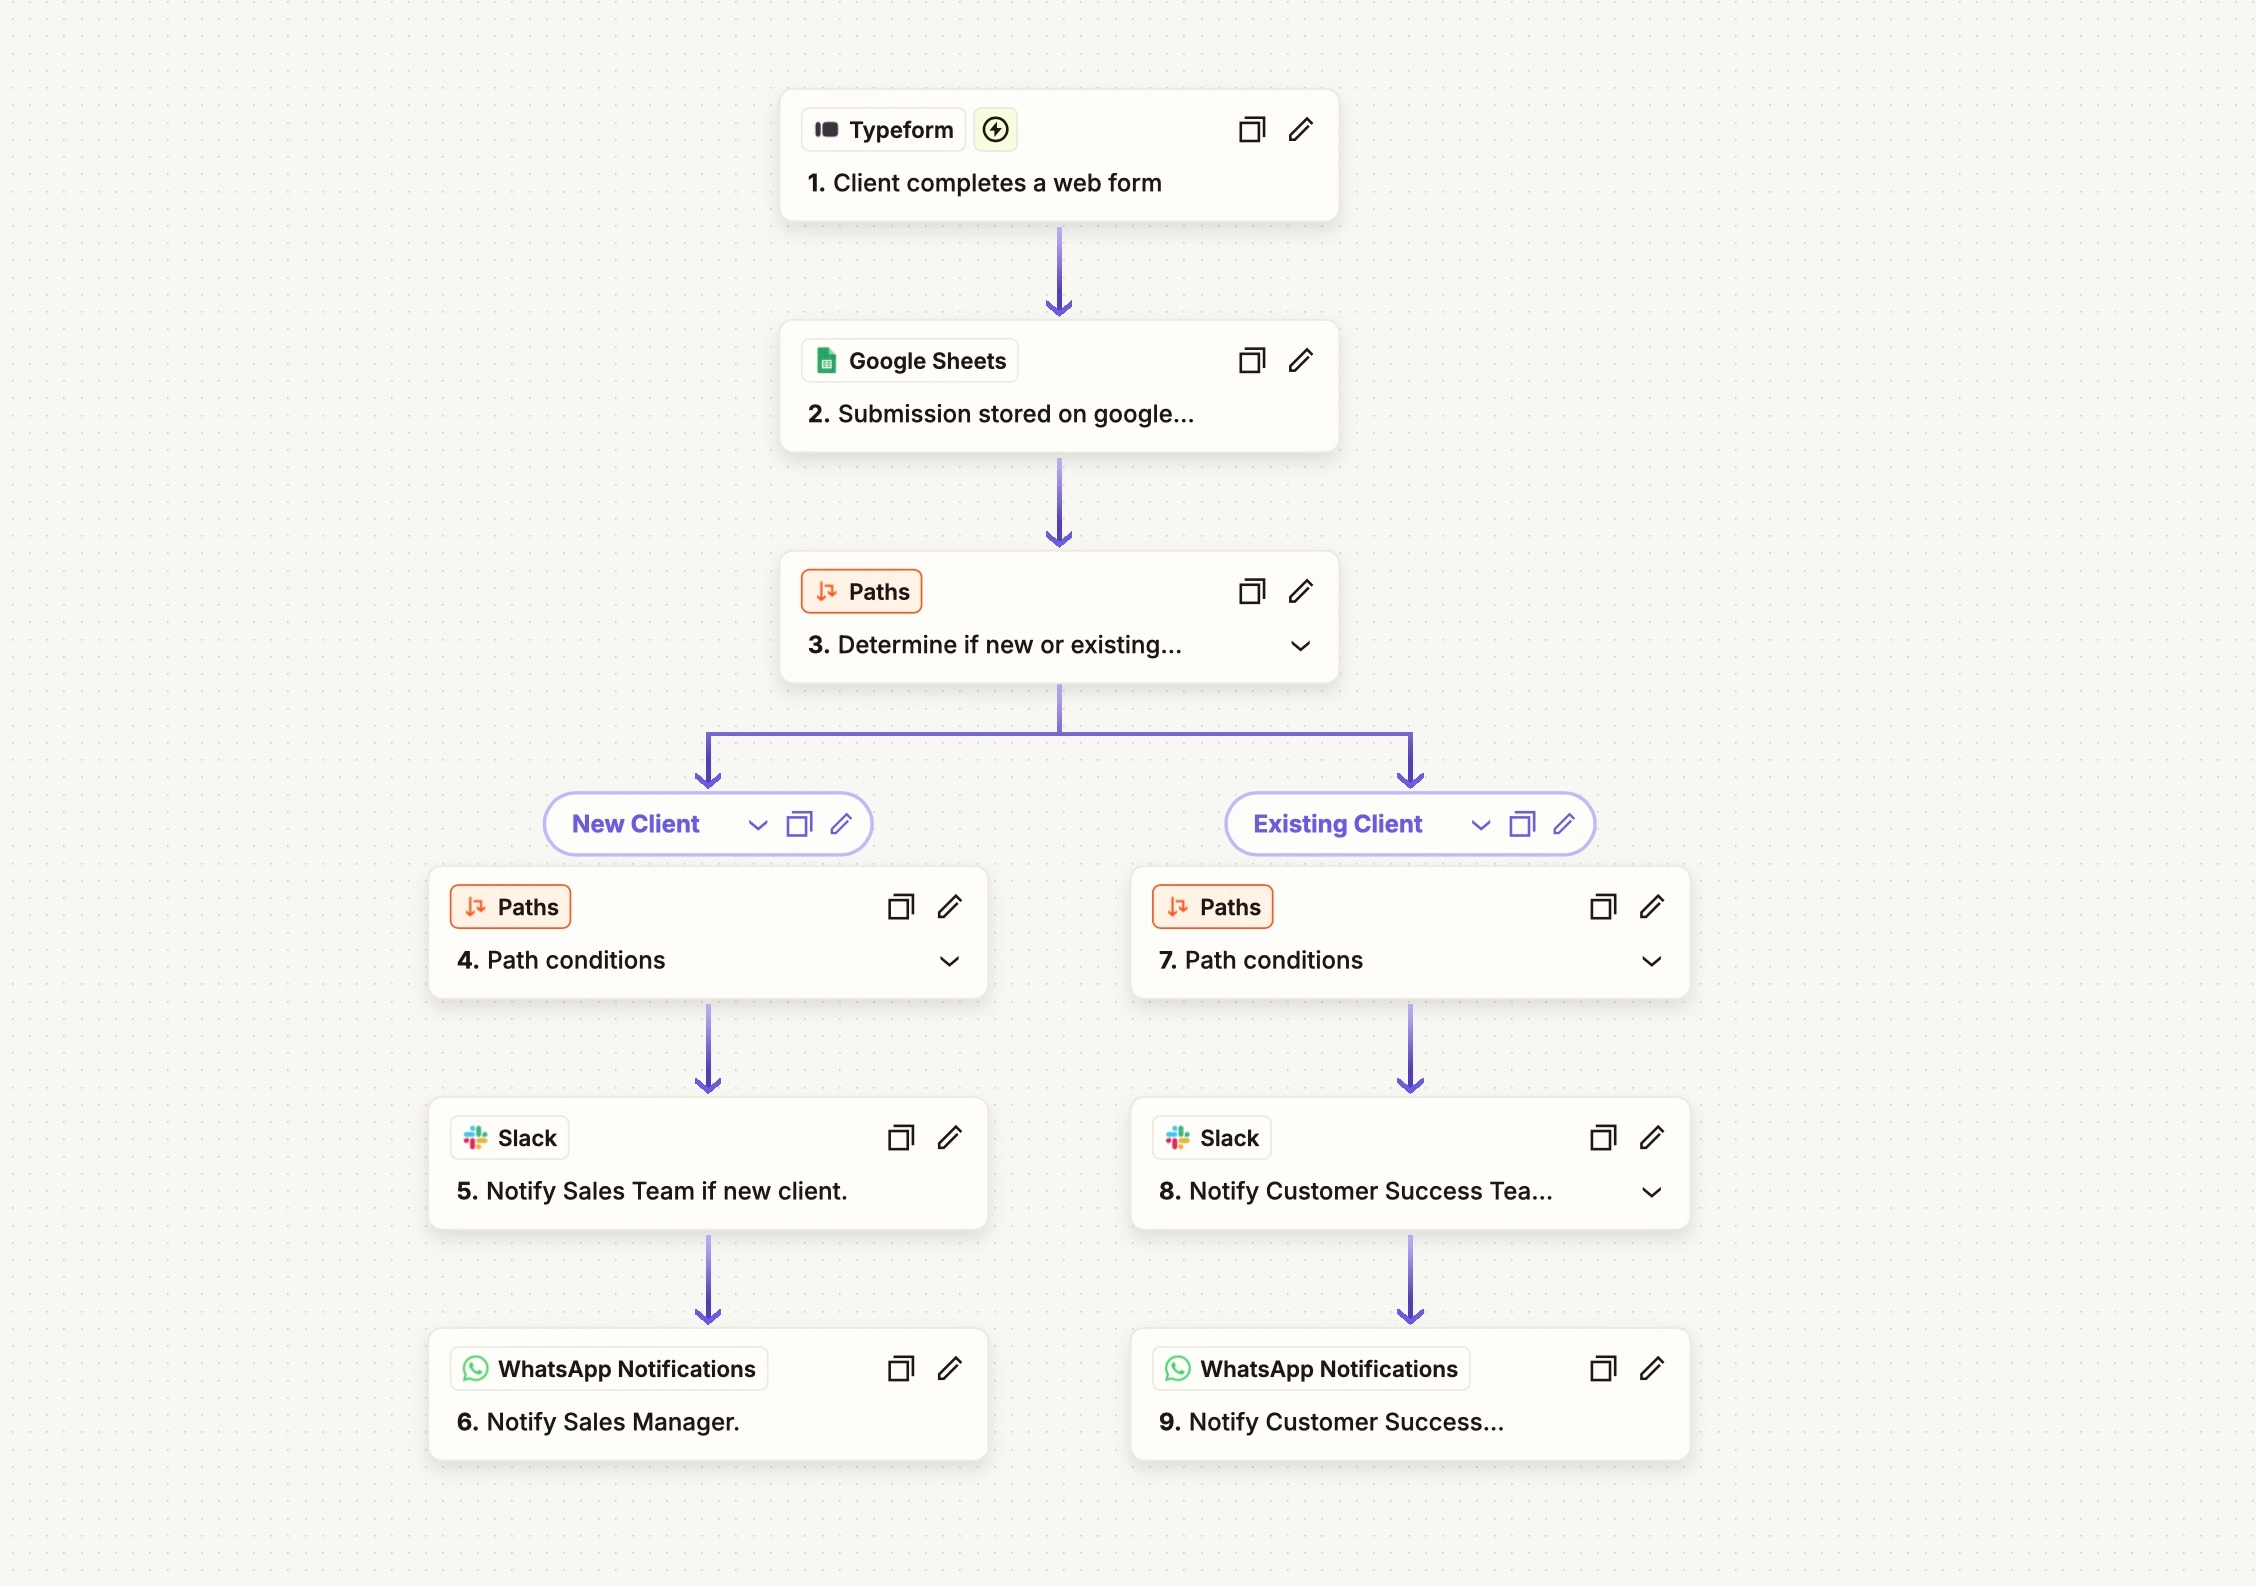
Task: Duplicate the Existing Client path
Action: (x=1522, y=824)
